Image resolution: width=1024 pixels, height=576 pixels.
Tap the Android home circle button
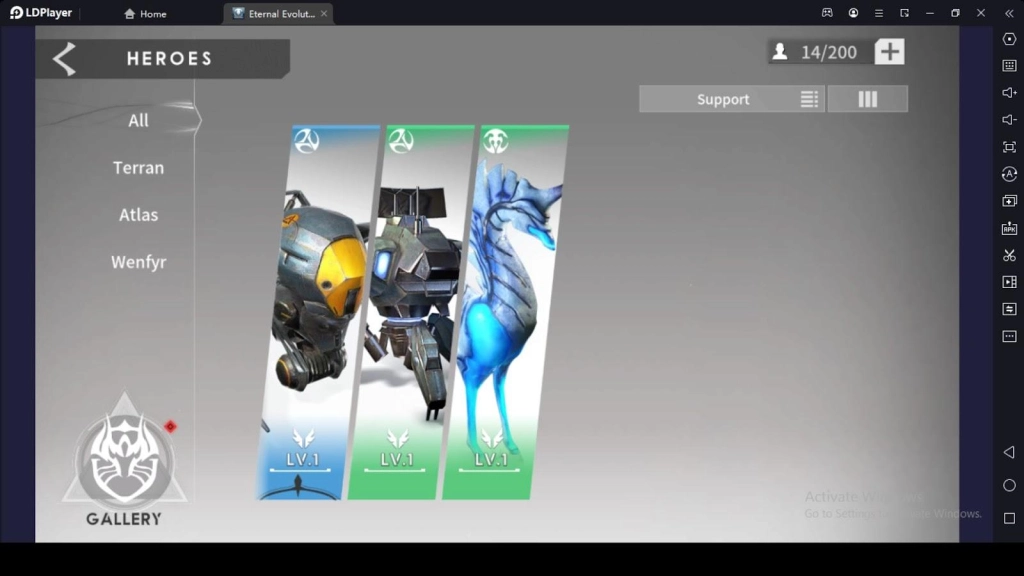pyautogui.click(x=1009, y=485)
